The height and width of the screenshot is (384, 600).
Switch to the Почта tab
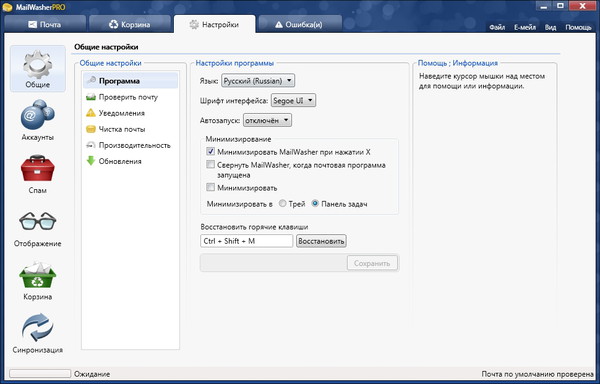pyautogui.click(x=45, y=24)
